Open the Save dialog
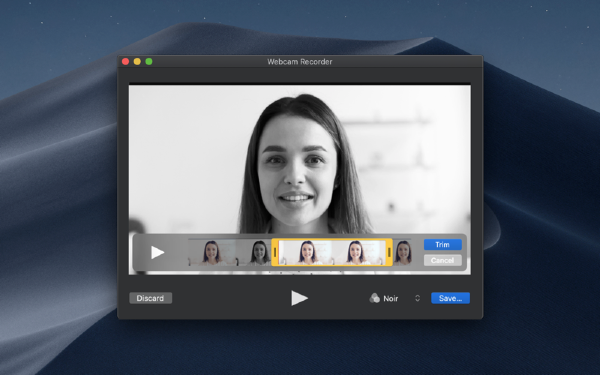The width and height of the screenshot is (600, 375). pyautogui.click(x=450, y=298)
